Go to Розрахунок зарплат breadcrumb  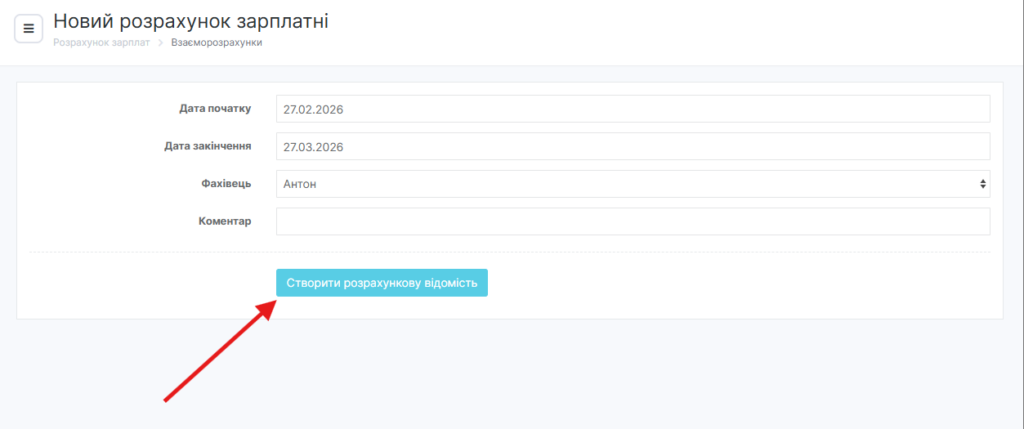[101, 43]
